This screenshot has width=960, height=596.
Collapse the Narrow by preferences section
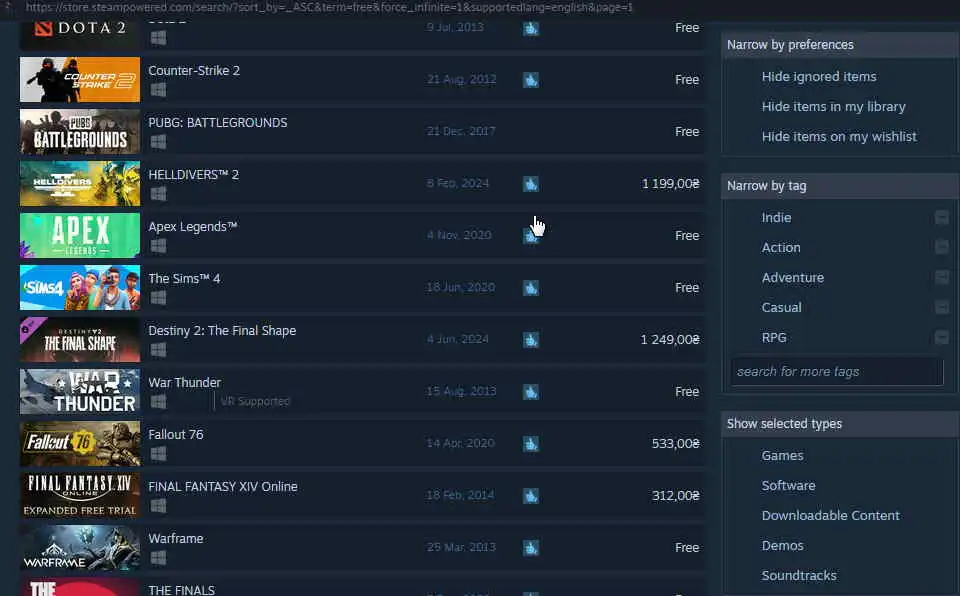840,45
